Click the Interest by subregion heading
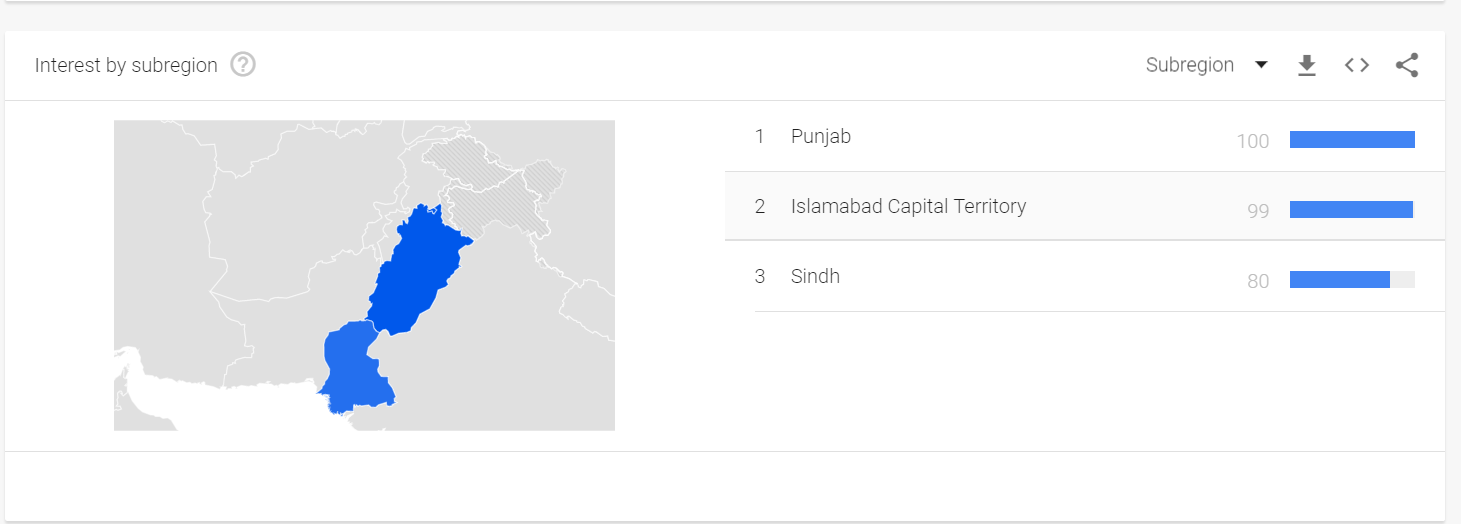This screenshot has width=1461, height=524. point(126,65)
